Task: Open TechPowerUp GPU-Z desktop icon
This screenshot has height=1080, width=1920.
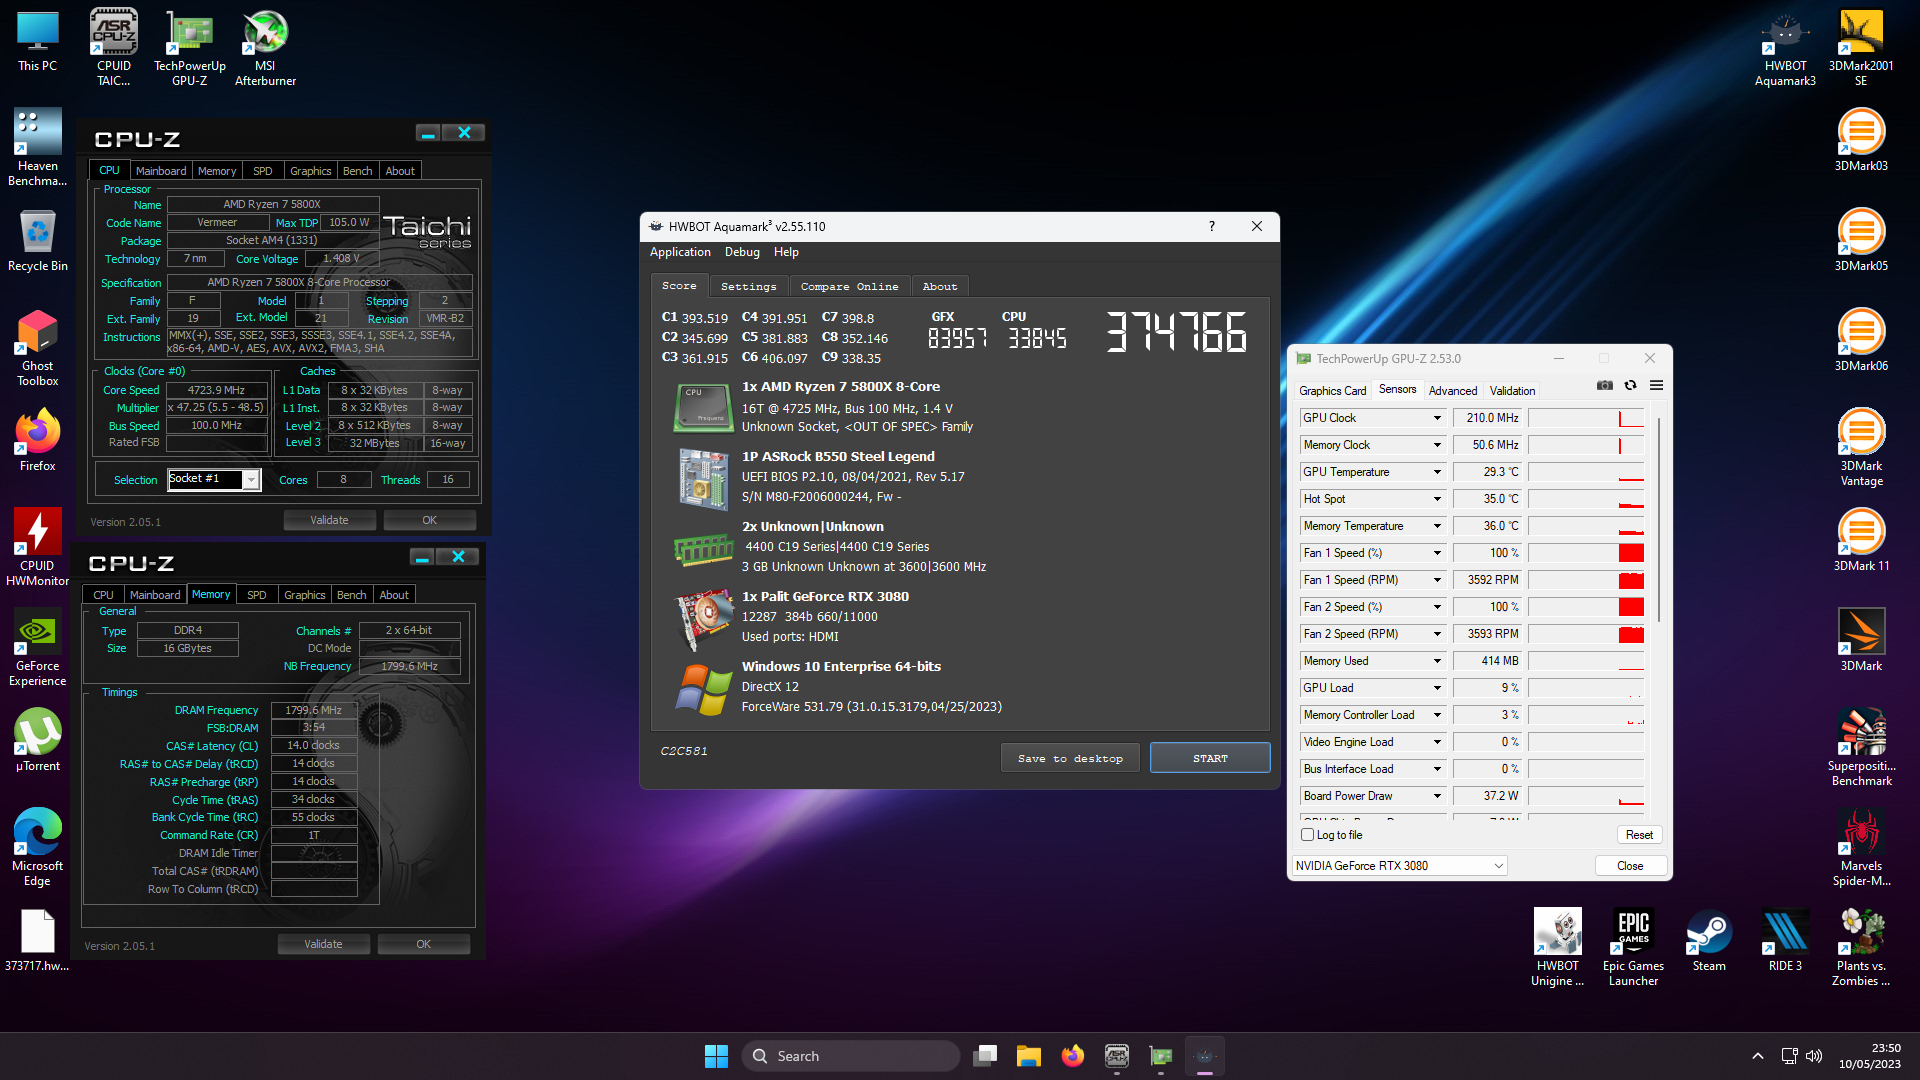Action: (x=189, y=47)
